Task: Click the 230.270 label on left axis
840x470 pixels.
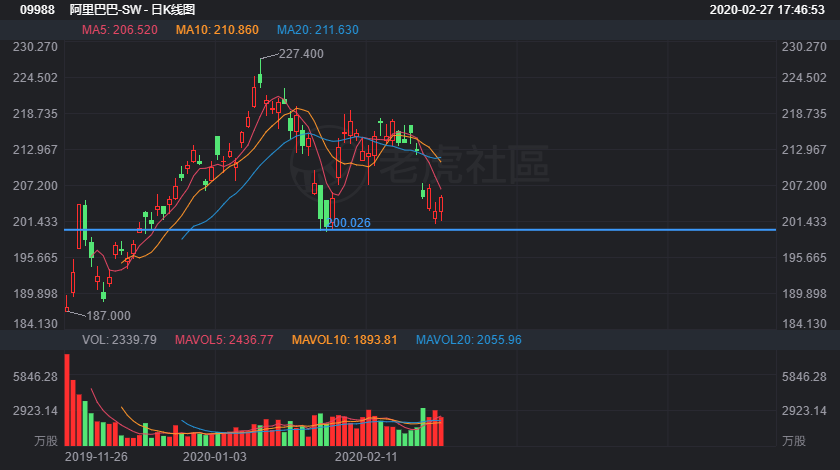Action: tap(31, 47)
